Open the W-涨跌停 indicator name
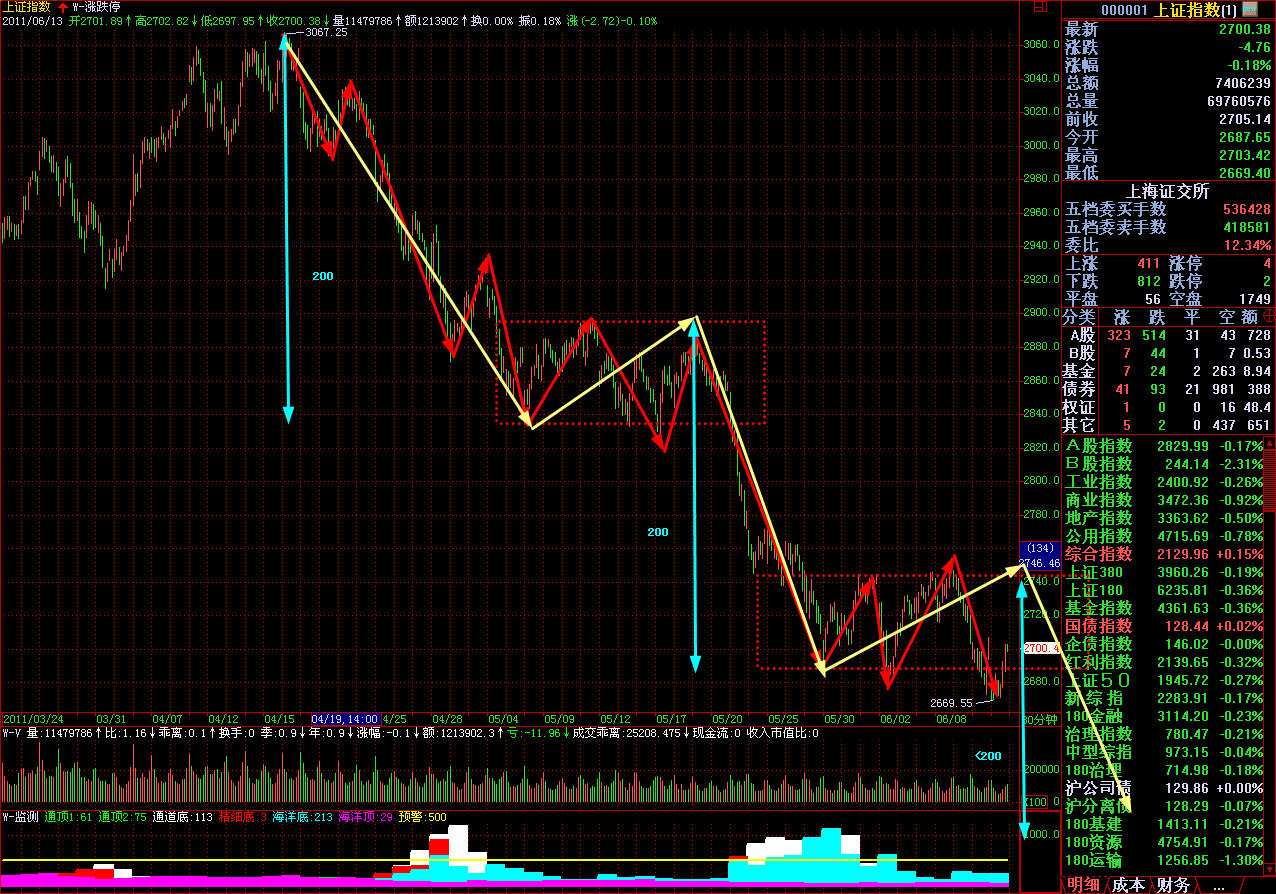 click(96, 6)
